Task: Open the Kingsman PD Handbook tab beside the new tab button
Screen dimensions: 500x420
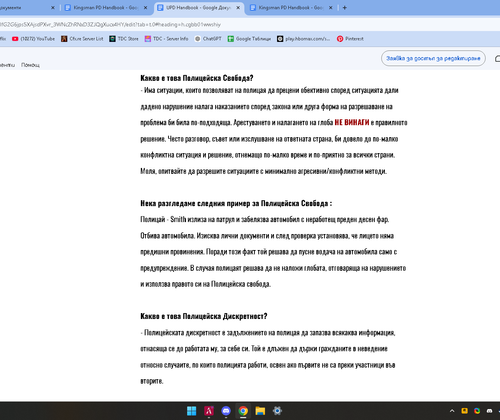Action: 291,8
